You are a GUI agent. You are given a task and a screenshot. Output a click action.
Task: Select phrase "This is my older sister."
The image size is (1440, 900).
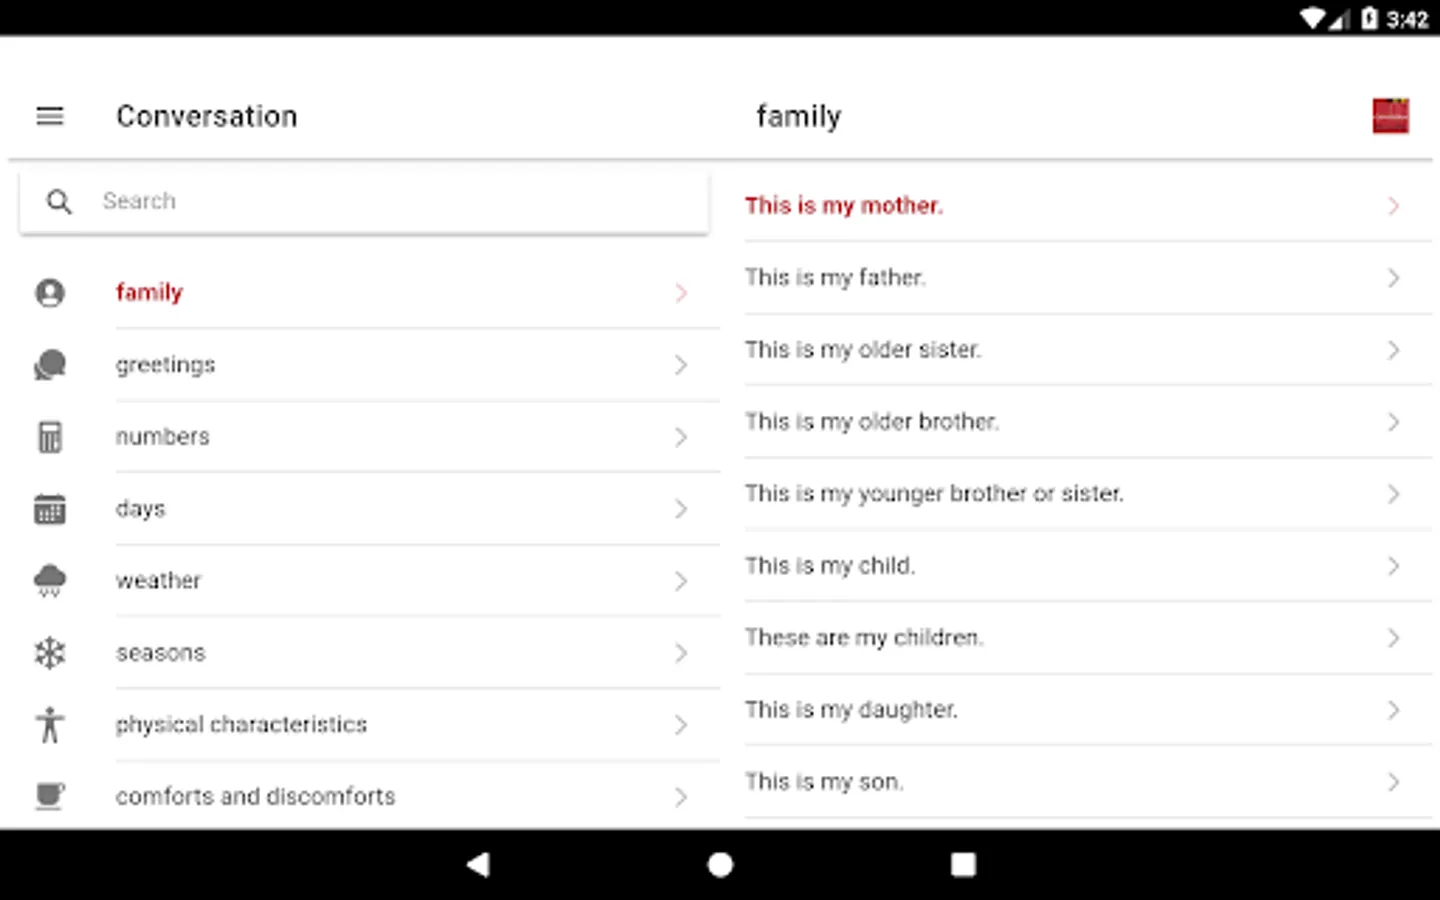coord(863,350)
